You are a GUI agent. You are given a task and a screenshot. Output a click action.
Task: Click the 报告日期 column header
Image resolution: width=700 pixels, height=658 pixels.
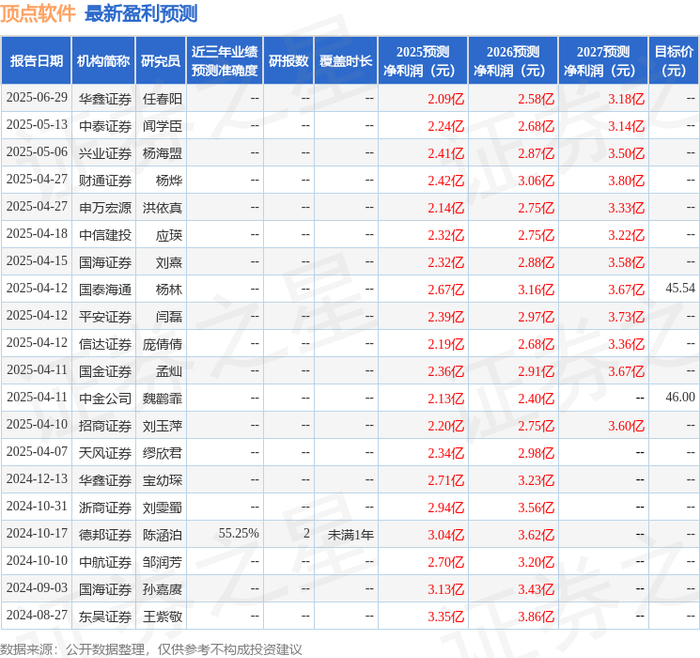[x=36, y=61]
